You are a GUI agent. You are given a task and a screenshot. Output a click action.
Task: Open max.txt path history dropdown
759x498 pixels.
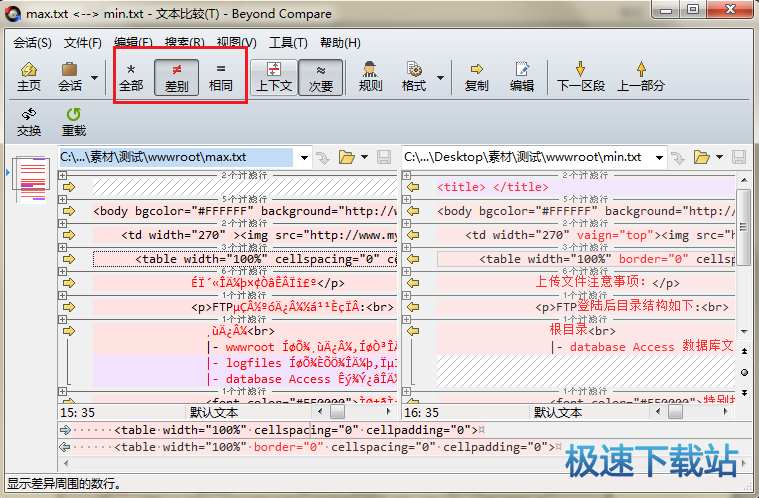[x=304, y=158]
